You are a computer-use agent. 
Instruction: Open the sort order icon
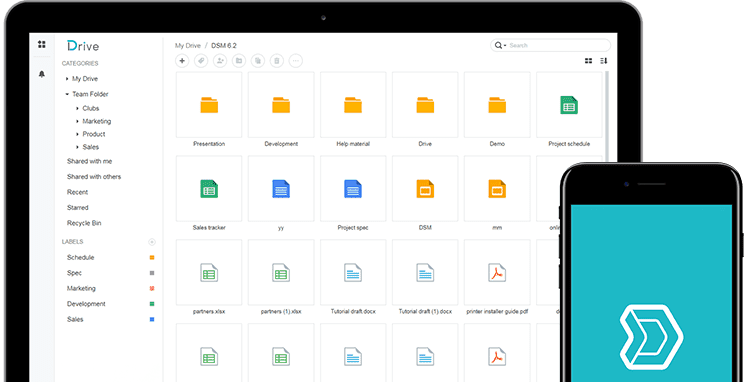[x=604, y=61]
